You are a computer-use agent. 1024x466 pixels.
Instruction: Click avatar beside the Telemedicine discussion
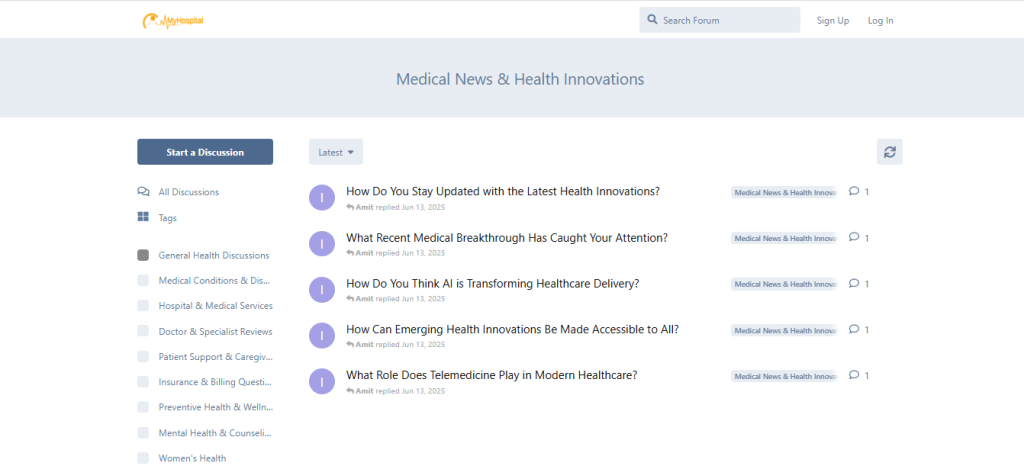(321, 381)
